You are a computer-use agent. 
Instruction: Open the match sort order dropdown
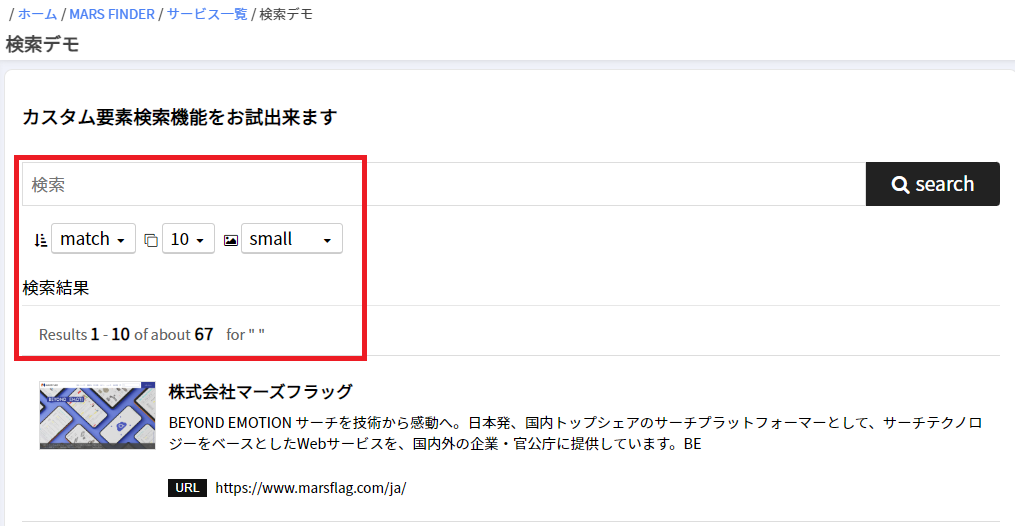pos(93,239)
